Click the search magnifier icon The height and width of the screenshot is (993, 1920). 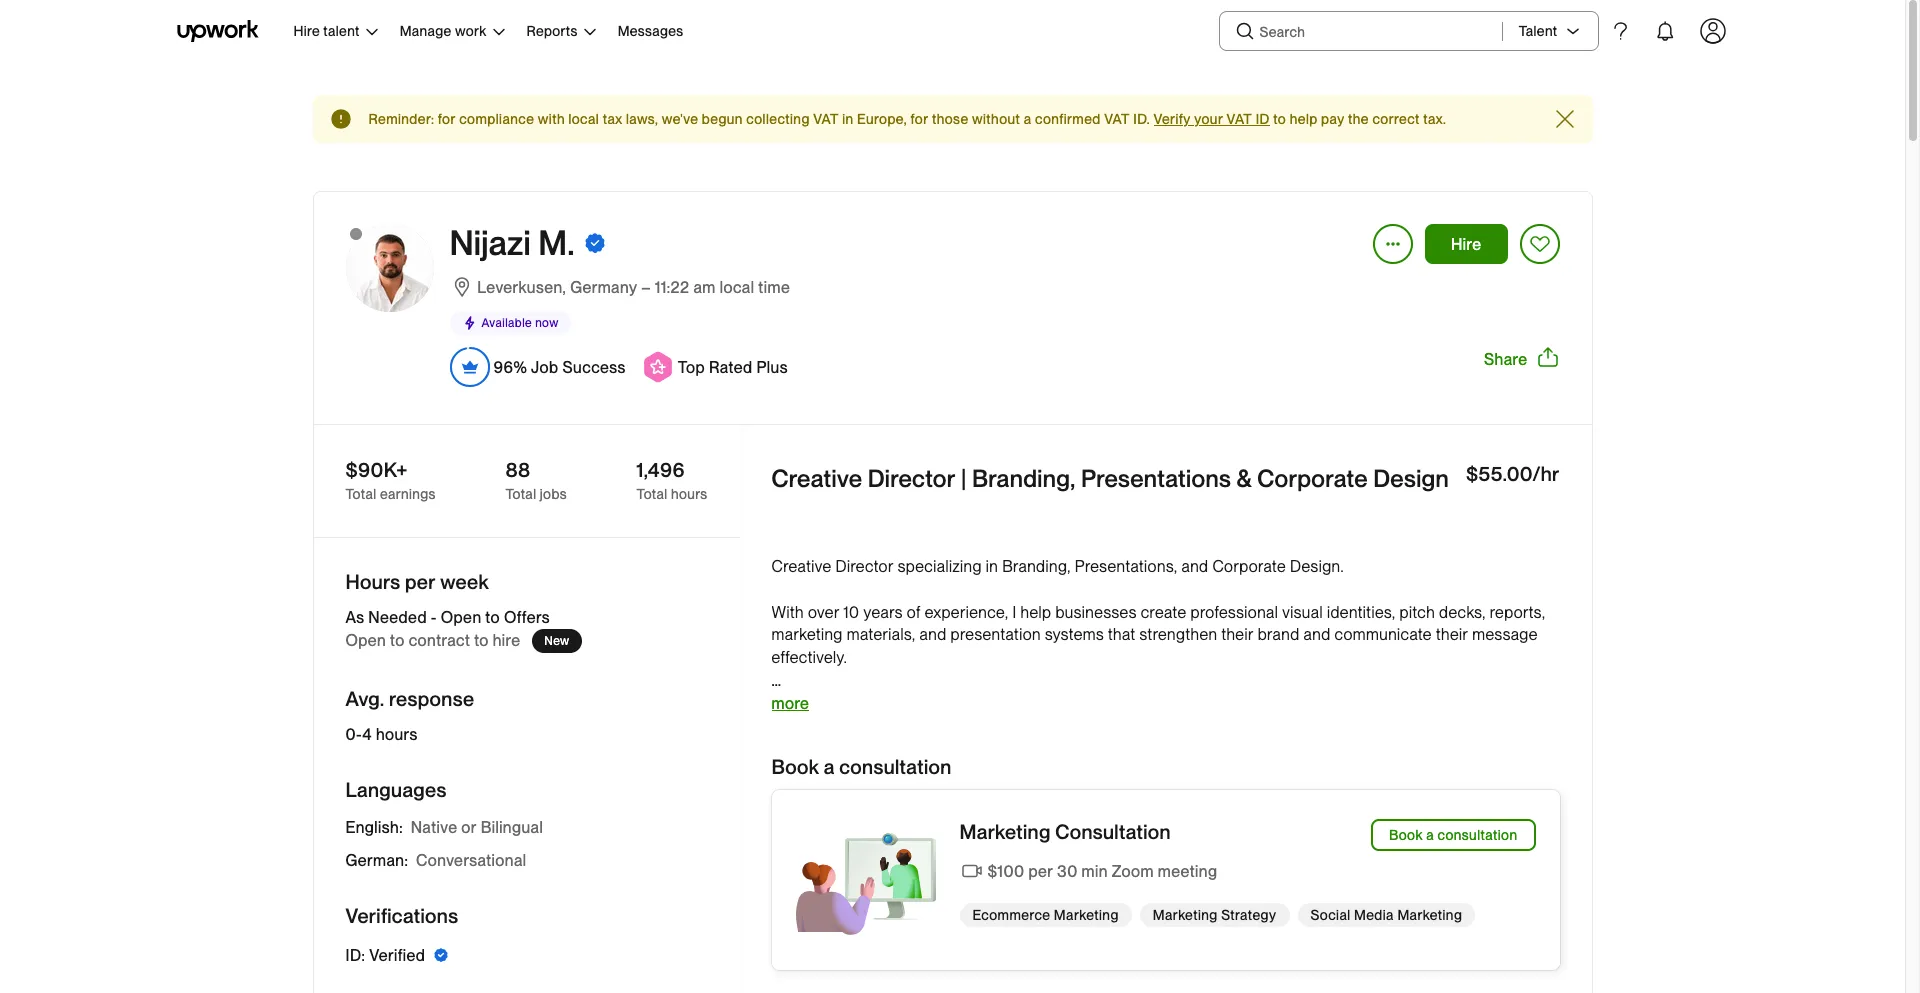click(1245, 31)
